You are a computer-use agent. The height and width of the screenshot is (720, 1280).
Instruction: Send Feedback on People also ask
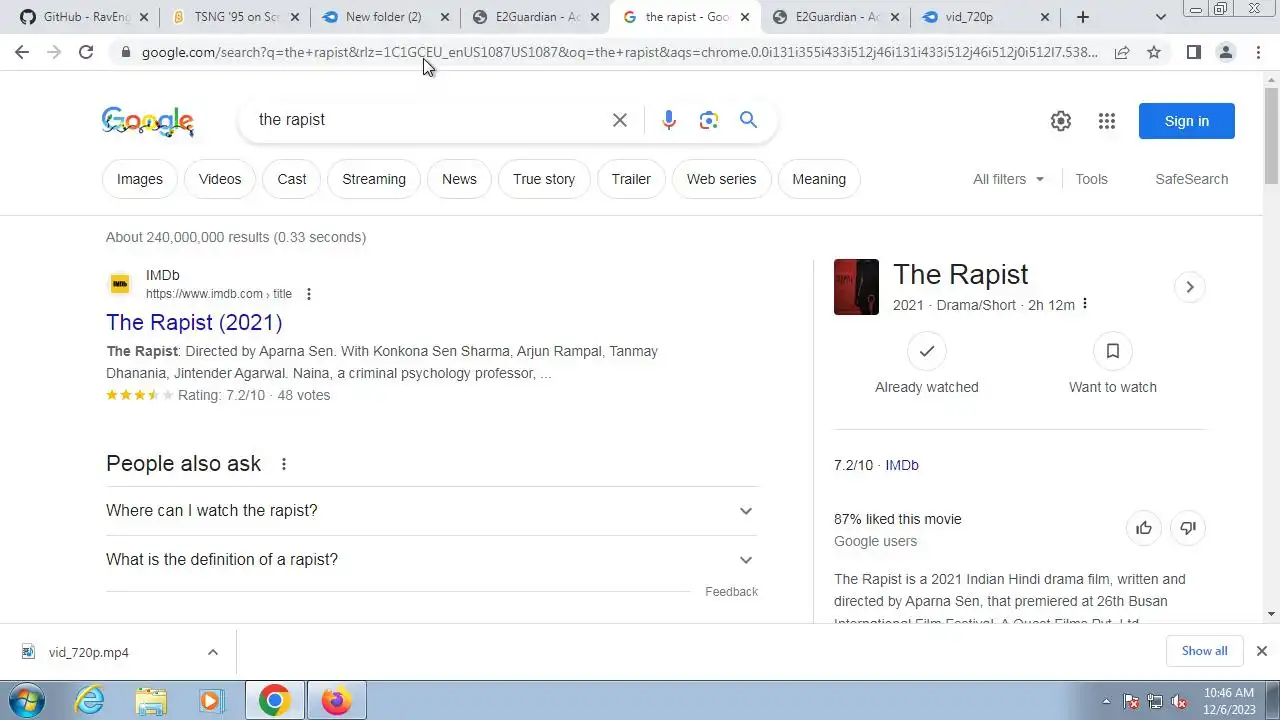pos(731,592)
